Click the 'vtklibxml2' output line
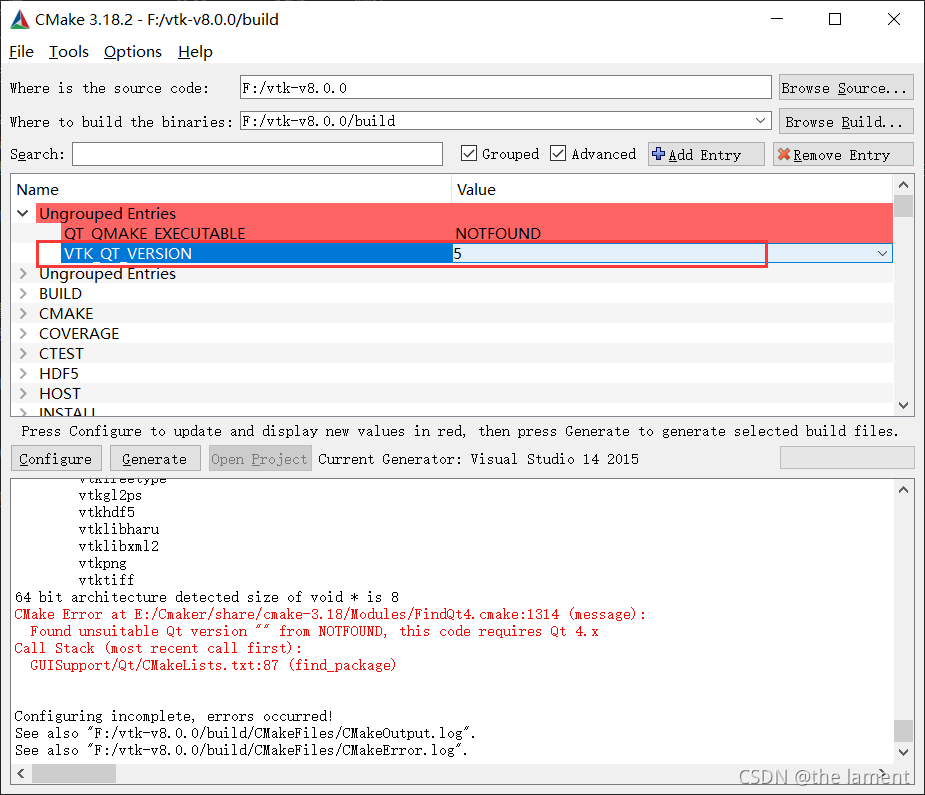This screenshot has width=925, height=795. coord(119,546)
